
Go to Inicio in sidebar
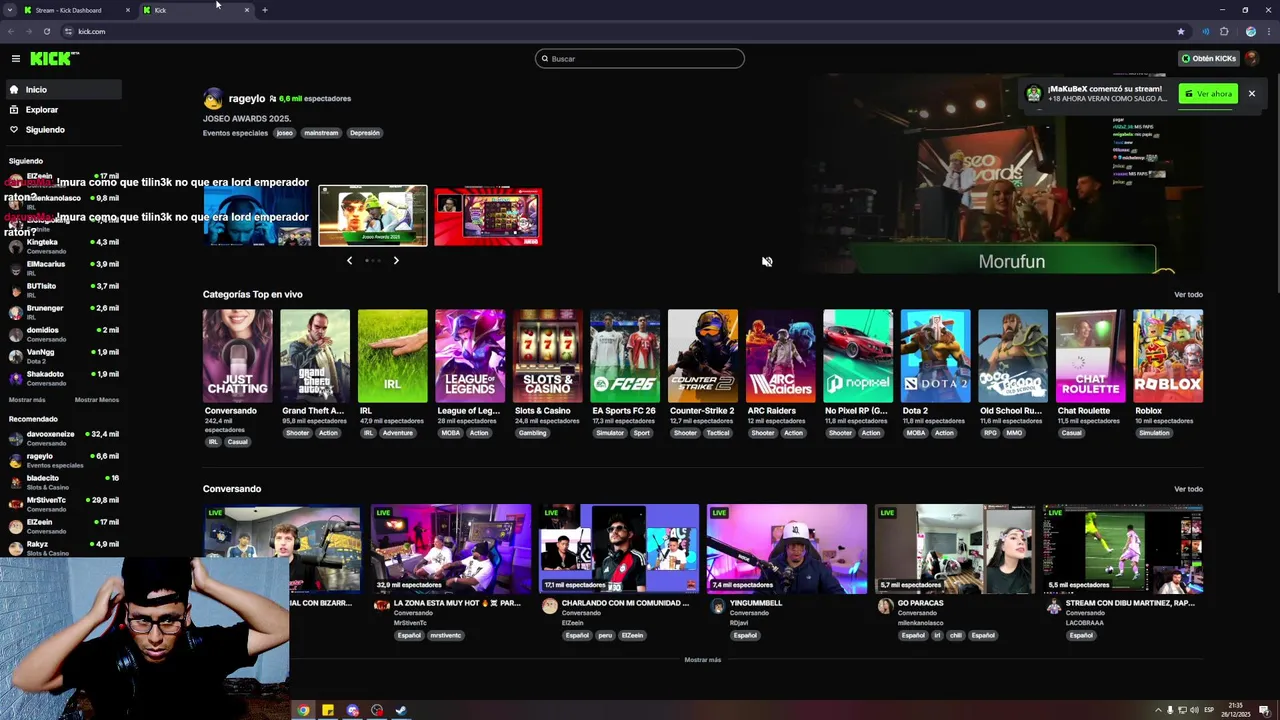point(63,90)
